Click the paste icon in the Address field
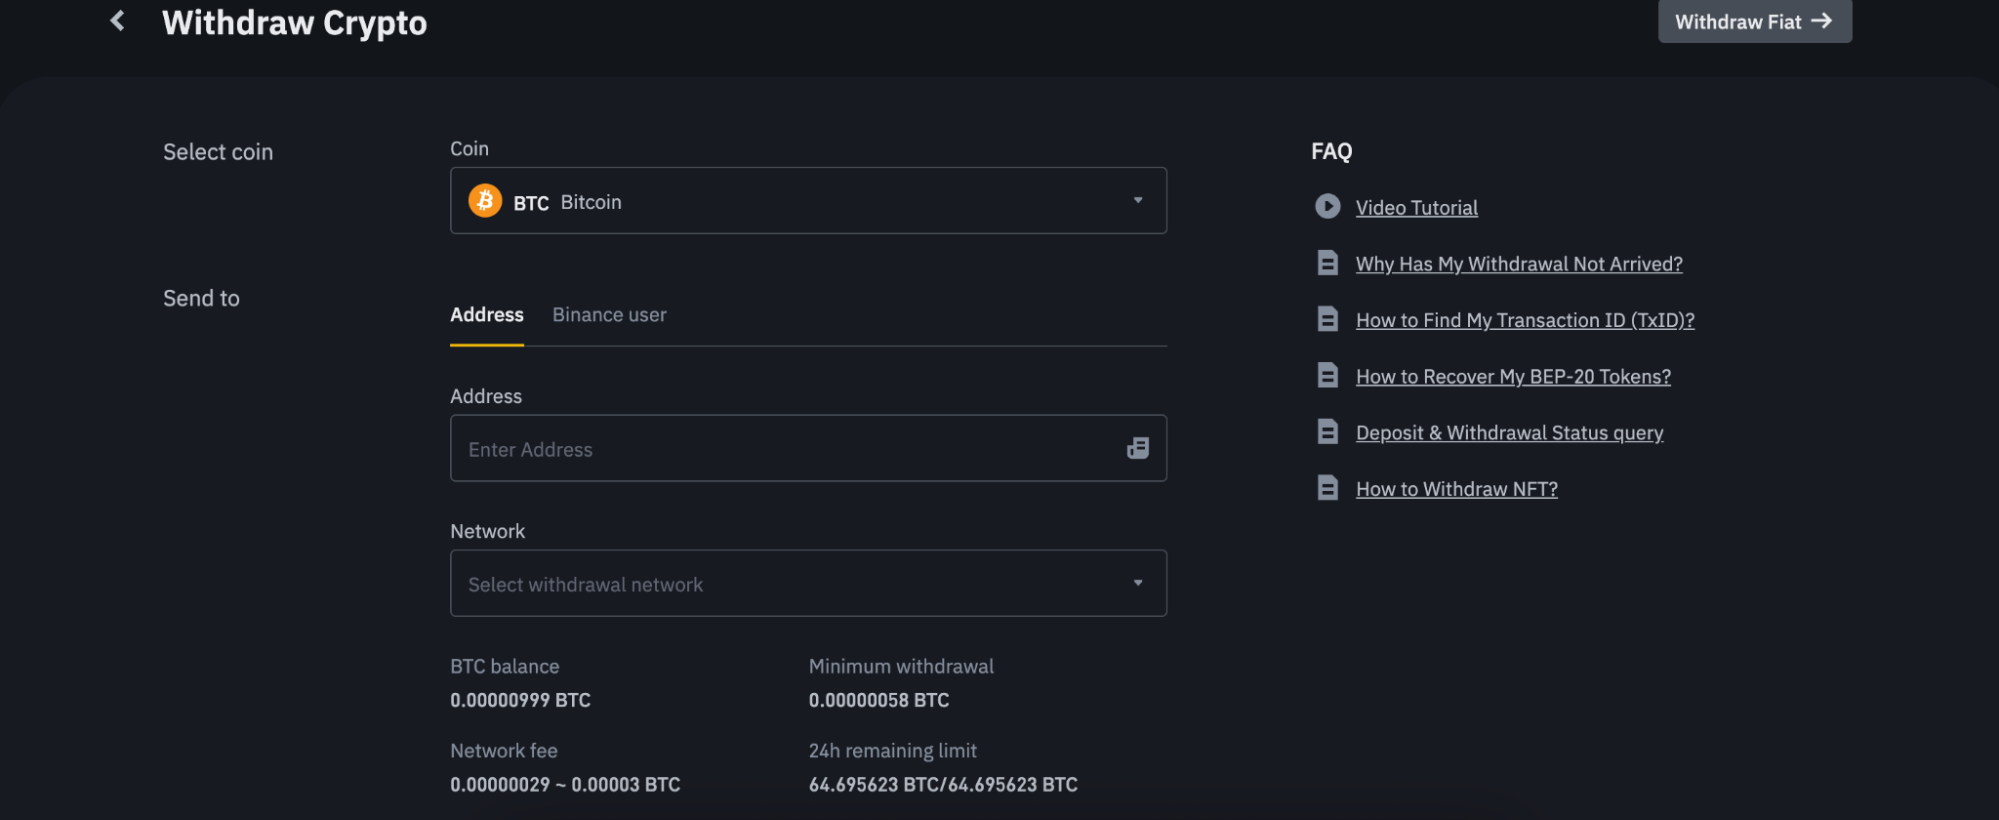 click(1138, 448)
